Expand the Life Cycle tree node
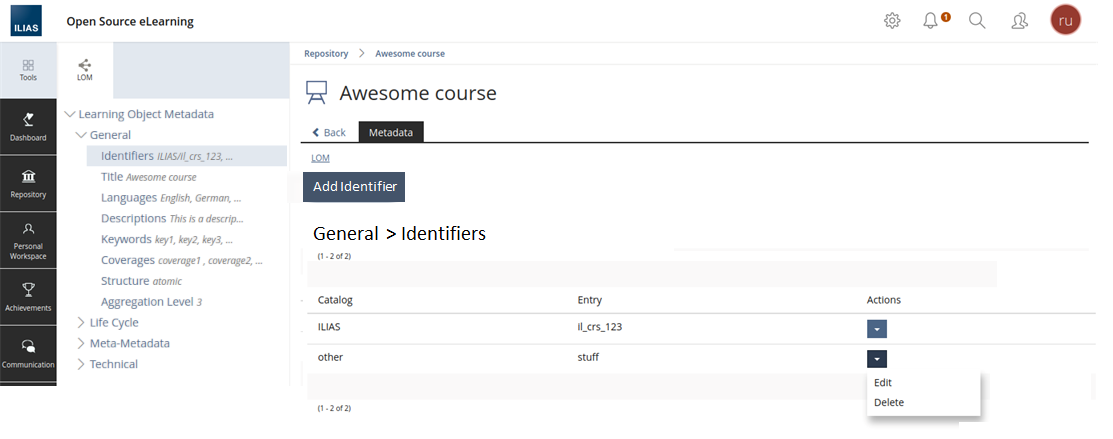This screenshot has width=1113, height=439. pos(82,323)
